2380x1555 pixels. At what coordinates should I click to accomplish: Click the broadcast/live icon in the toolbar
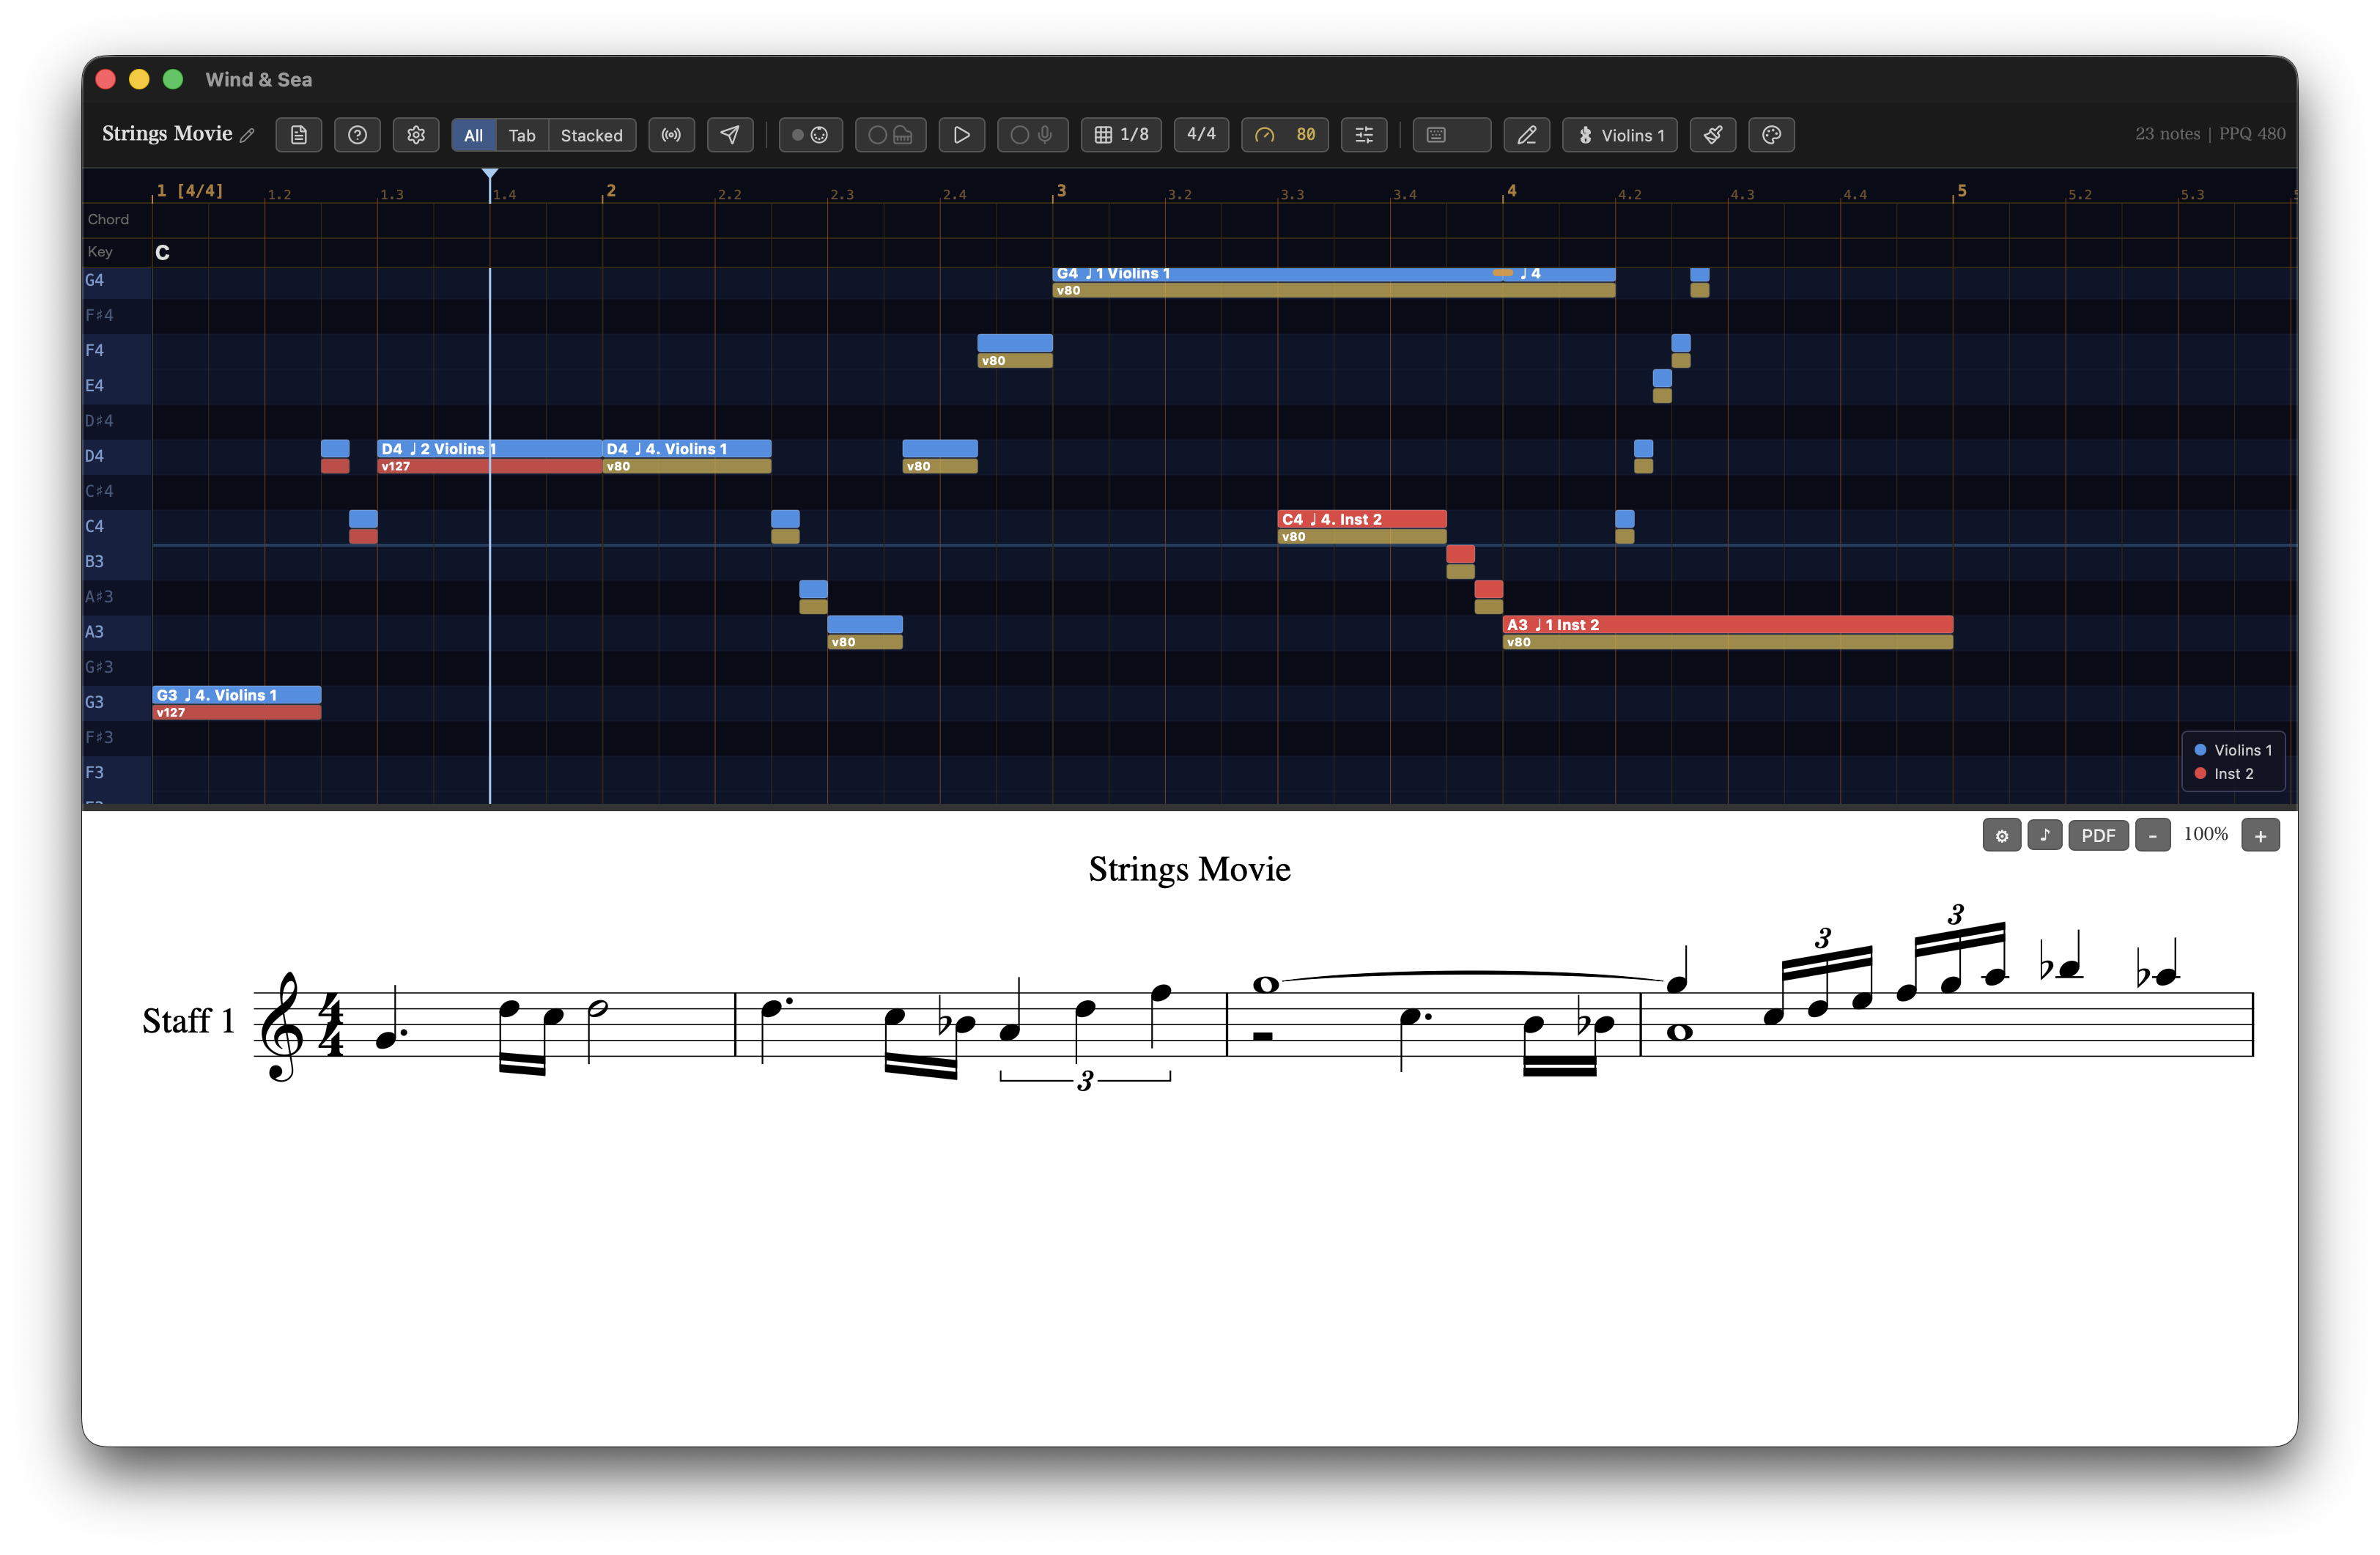tap(671, 135)
